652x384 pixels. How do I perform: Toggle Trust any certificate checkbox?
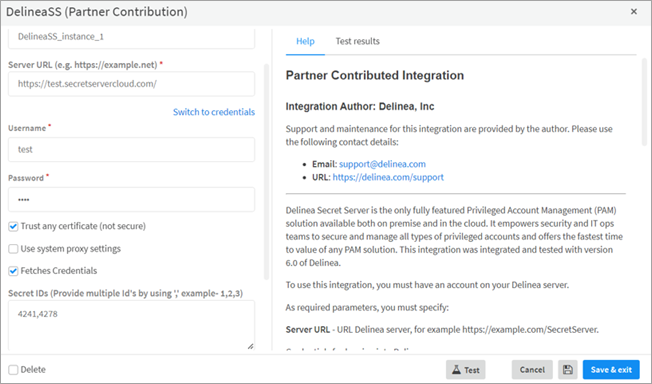[x=13, y=226]
